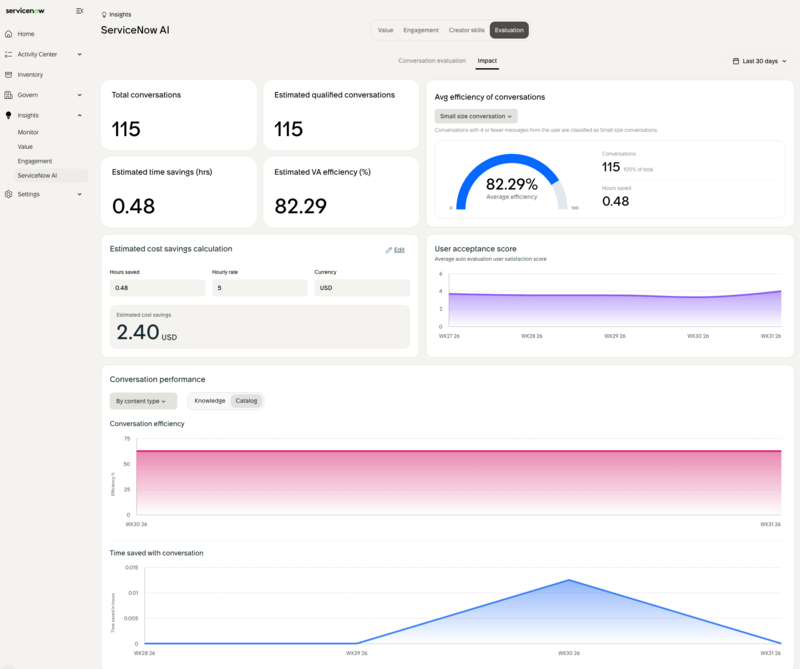Click the Insights lightbulb sidebar icon
800x669 pixels.
8,115
